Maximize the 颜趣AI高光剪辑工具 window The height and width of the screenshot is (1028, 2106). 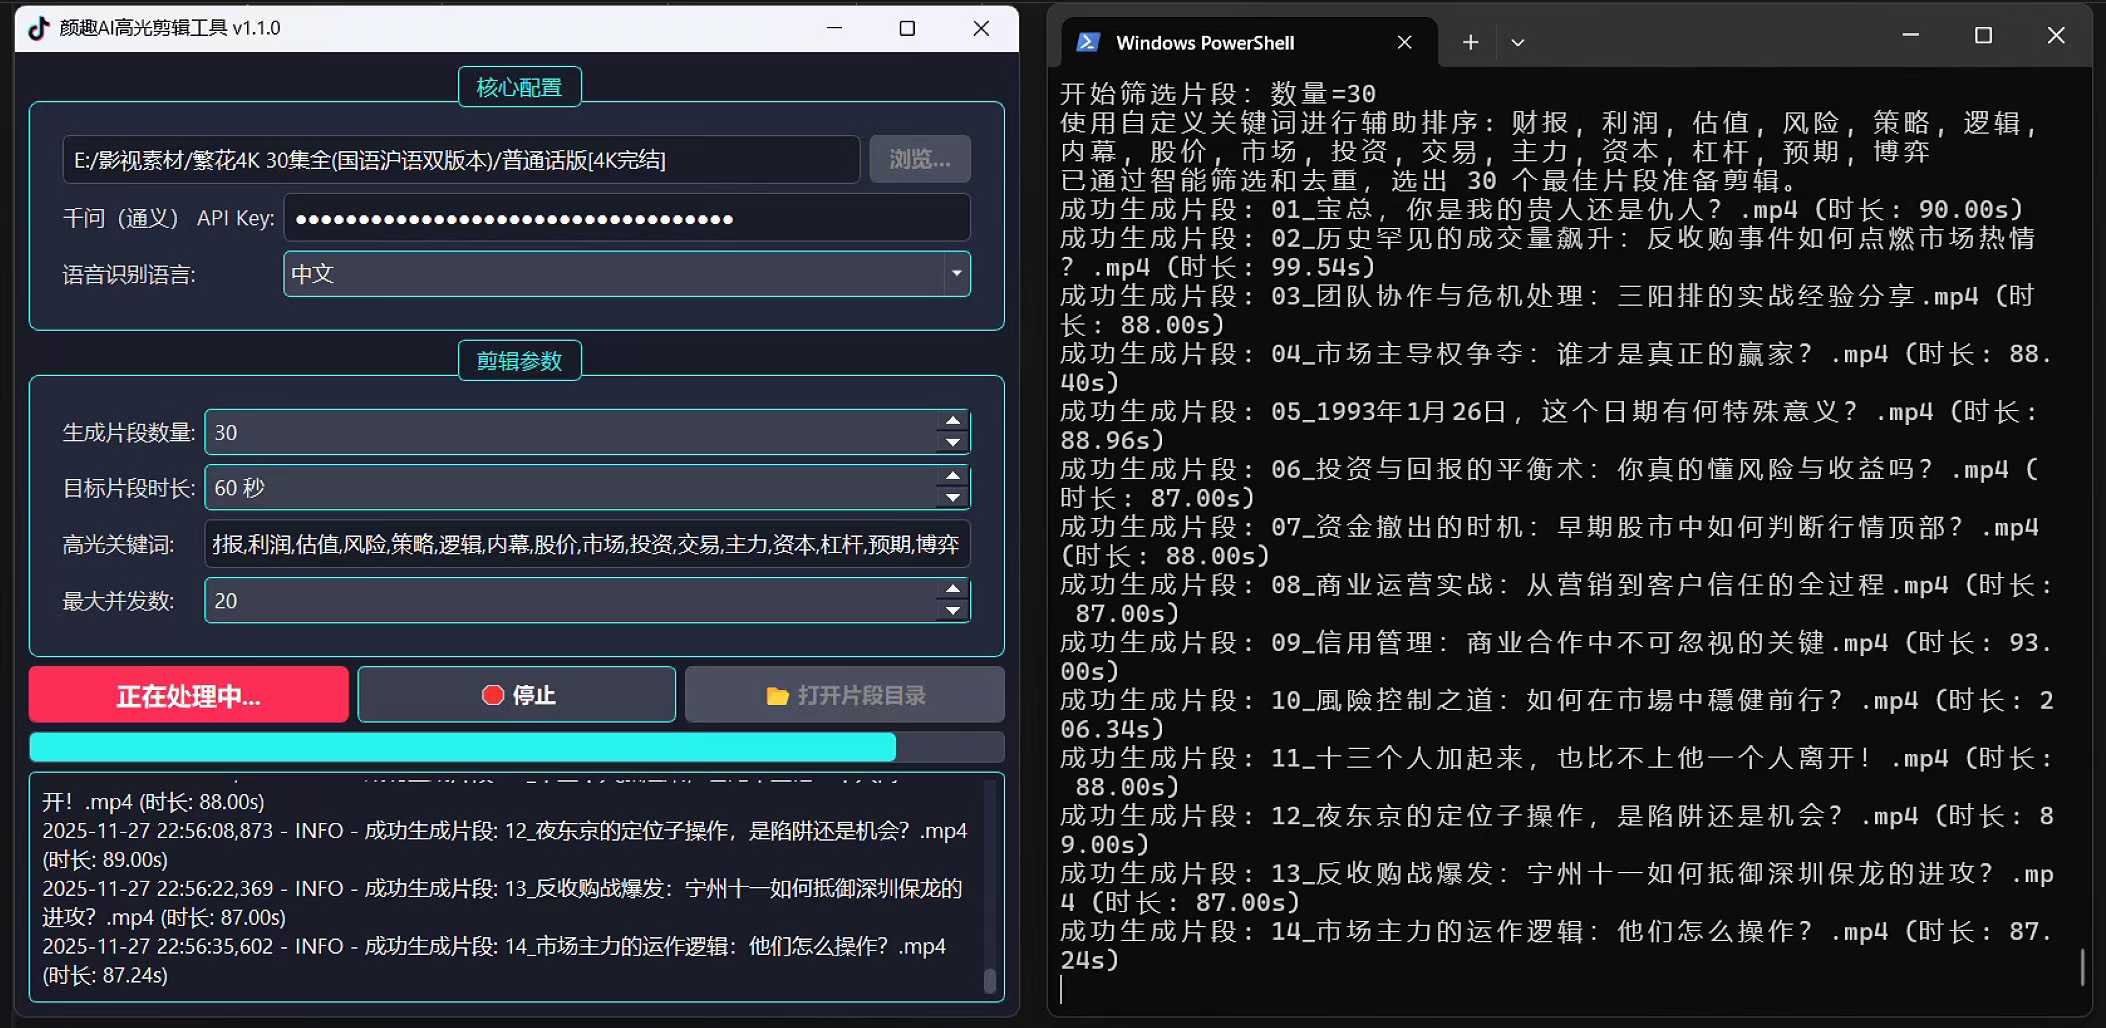(x=907, y=28)
